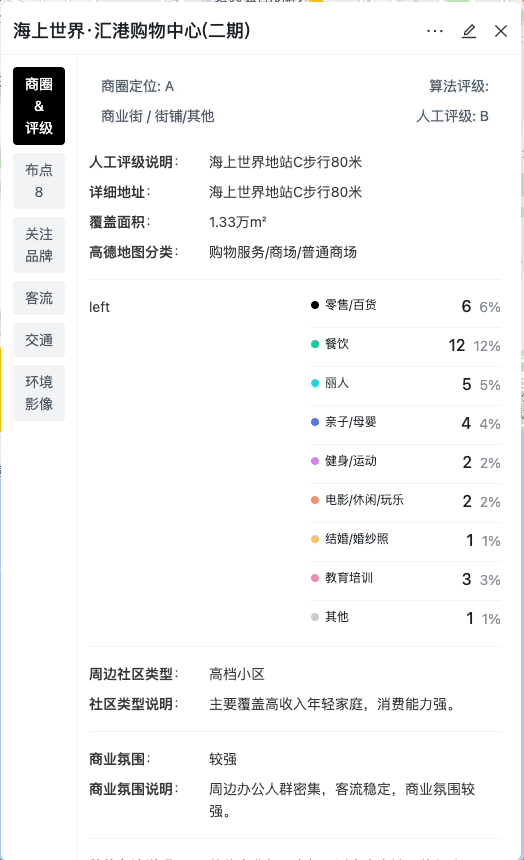Go to the 客流 tab

[39, 298]
